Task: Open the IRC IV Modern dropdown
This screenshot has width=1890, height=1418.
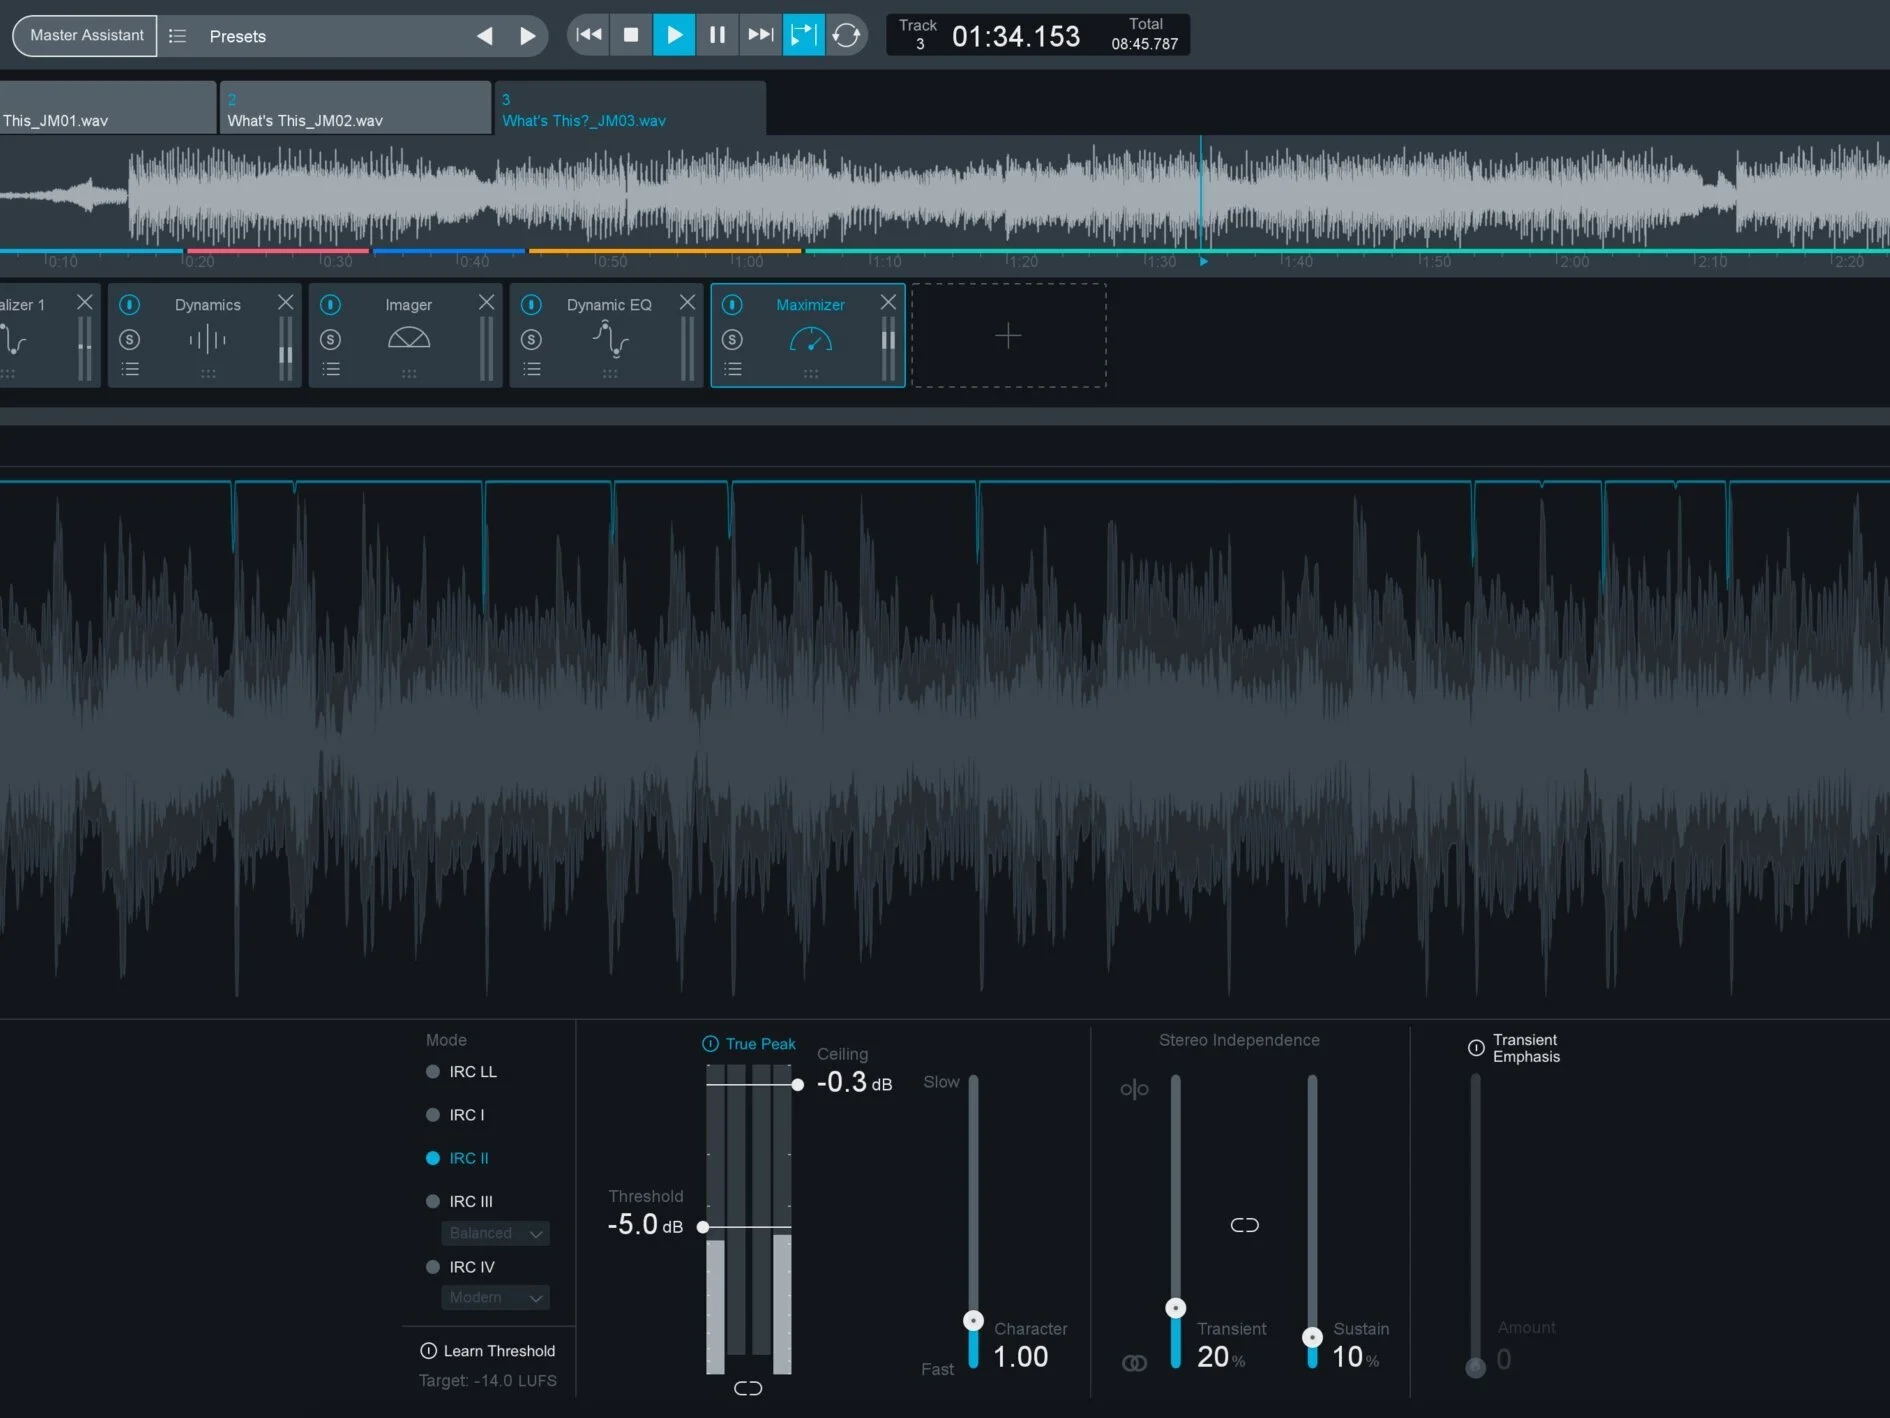Action: (x=496, y=1297)
